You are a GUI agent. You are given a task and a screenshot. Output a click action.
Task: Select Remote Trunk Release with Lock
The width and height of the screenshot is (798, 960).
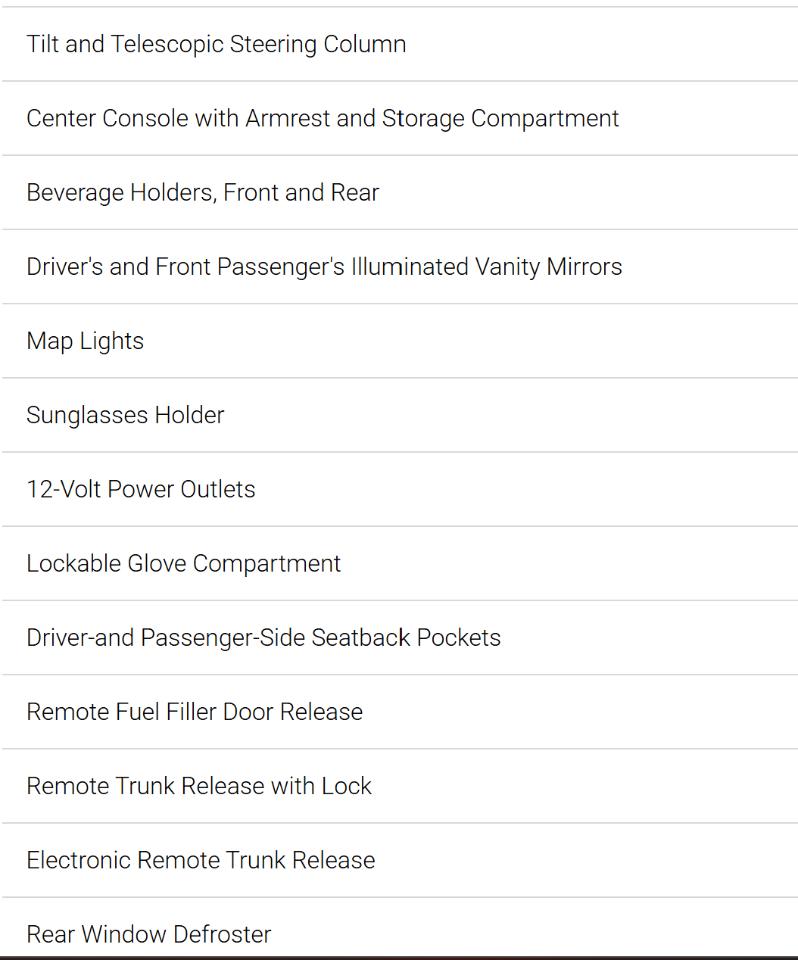click(399, 786)
